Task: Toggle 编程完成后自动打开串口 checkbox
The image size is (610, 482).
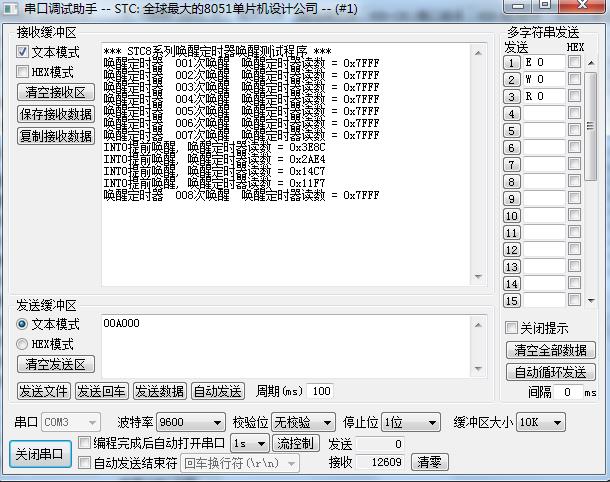Action: click(x=84, y=443)
